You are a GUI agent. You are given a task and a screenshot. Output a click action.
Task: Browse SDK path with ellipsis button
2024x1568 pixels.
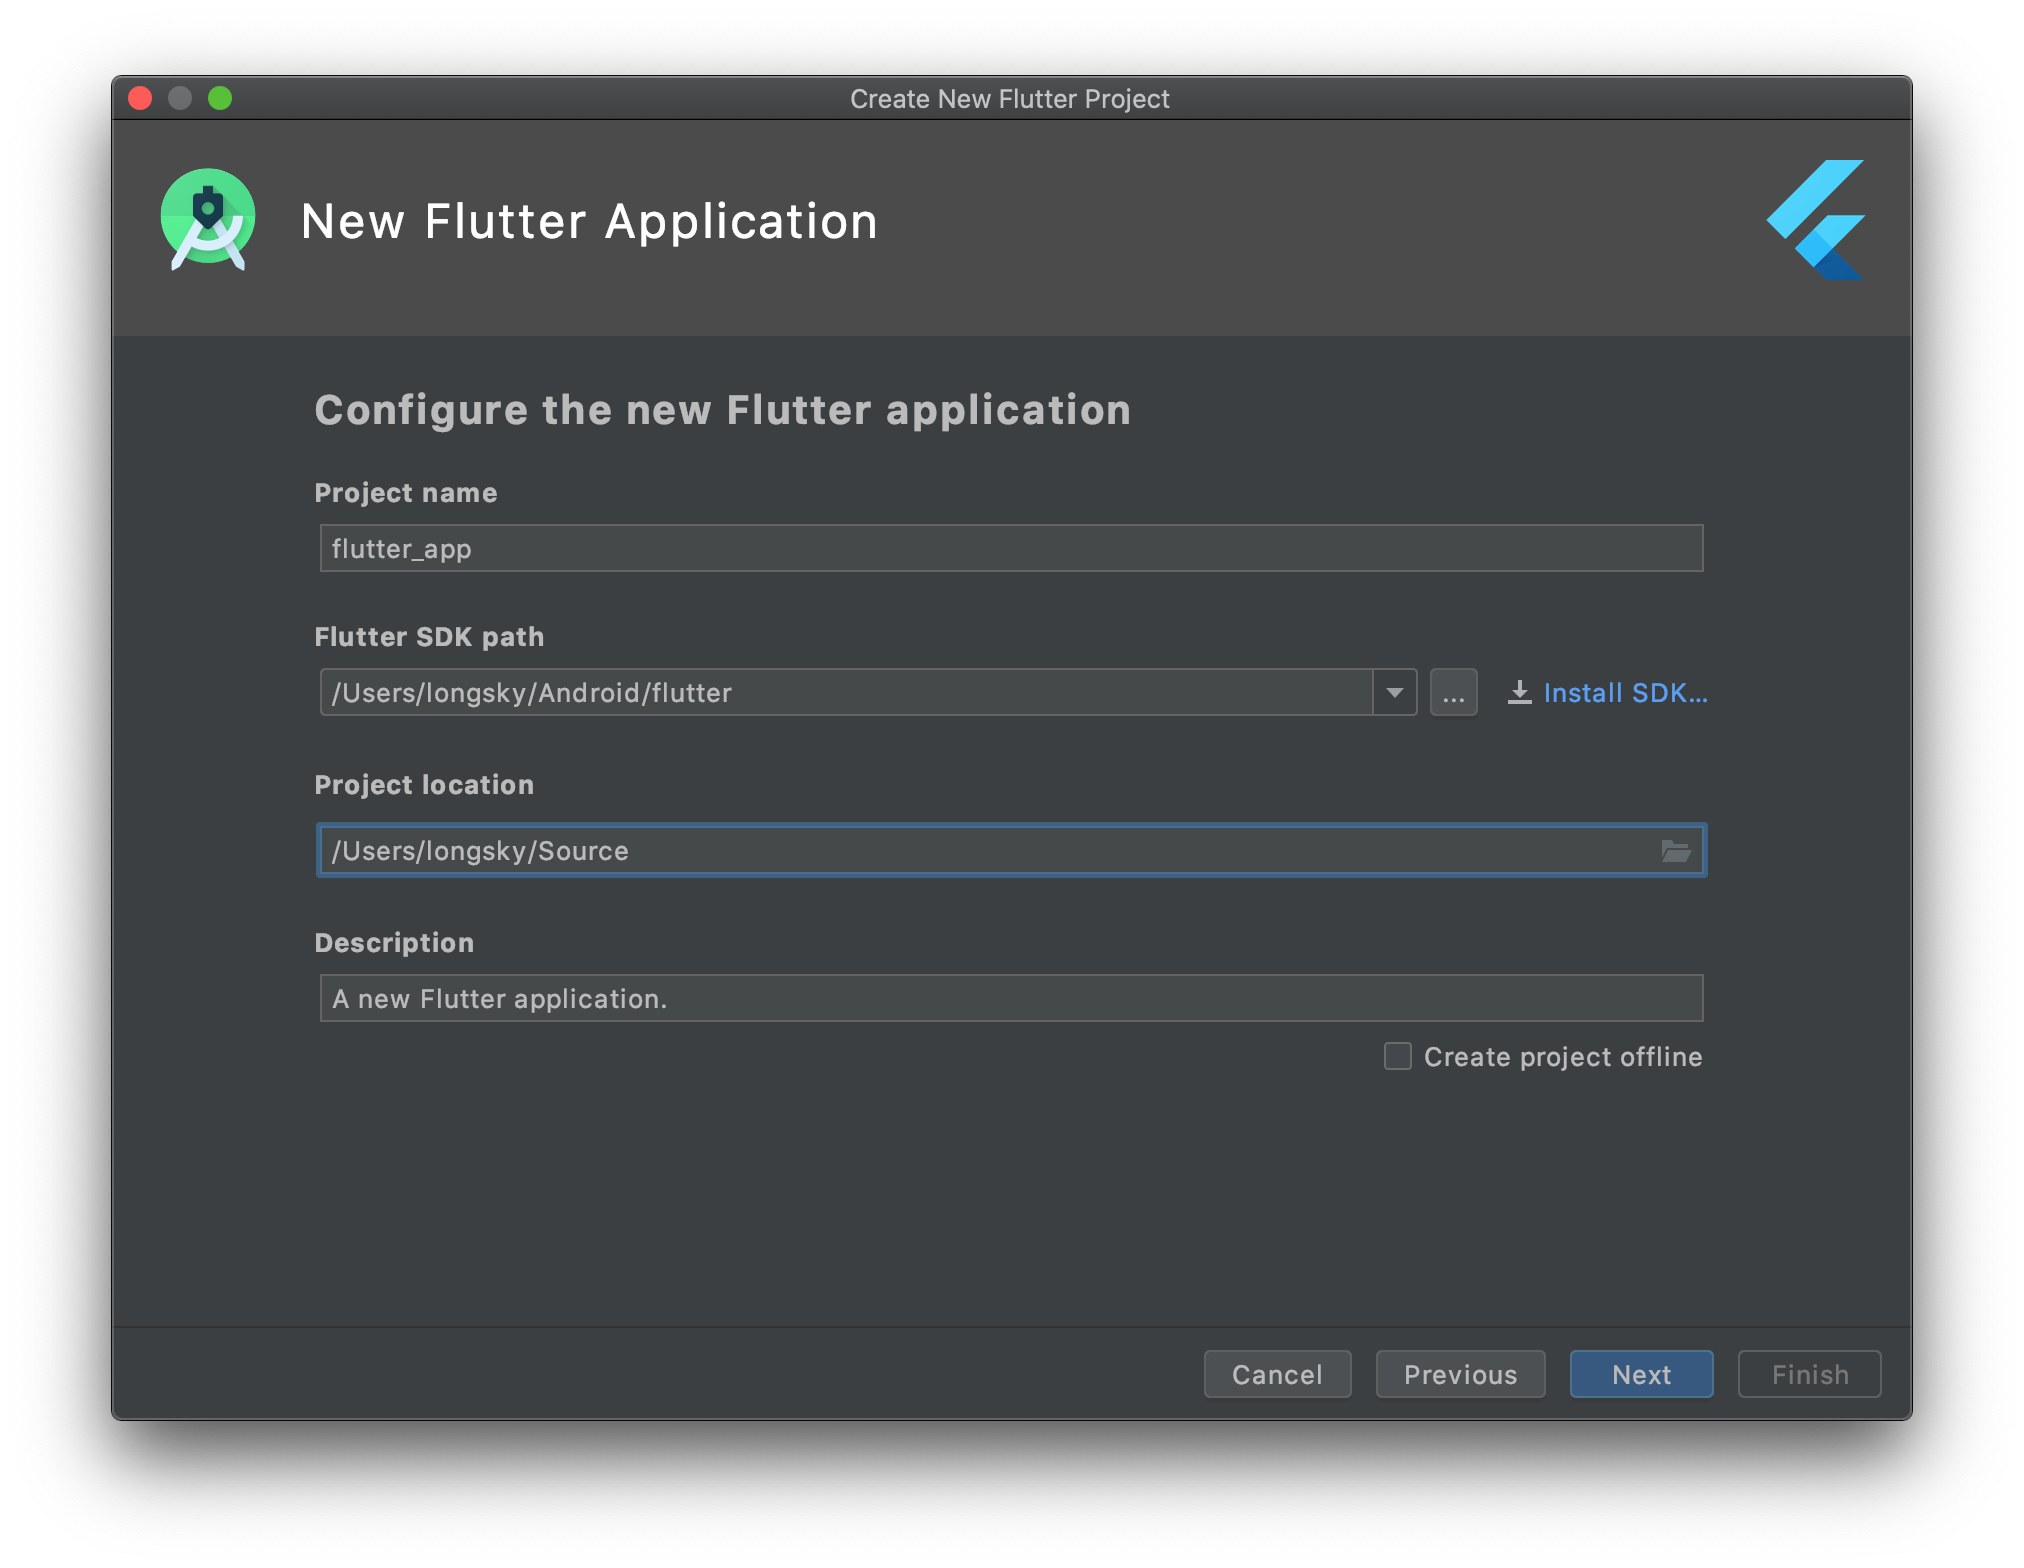[1453, 692]
